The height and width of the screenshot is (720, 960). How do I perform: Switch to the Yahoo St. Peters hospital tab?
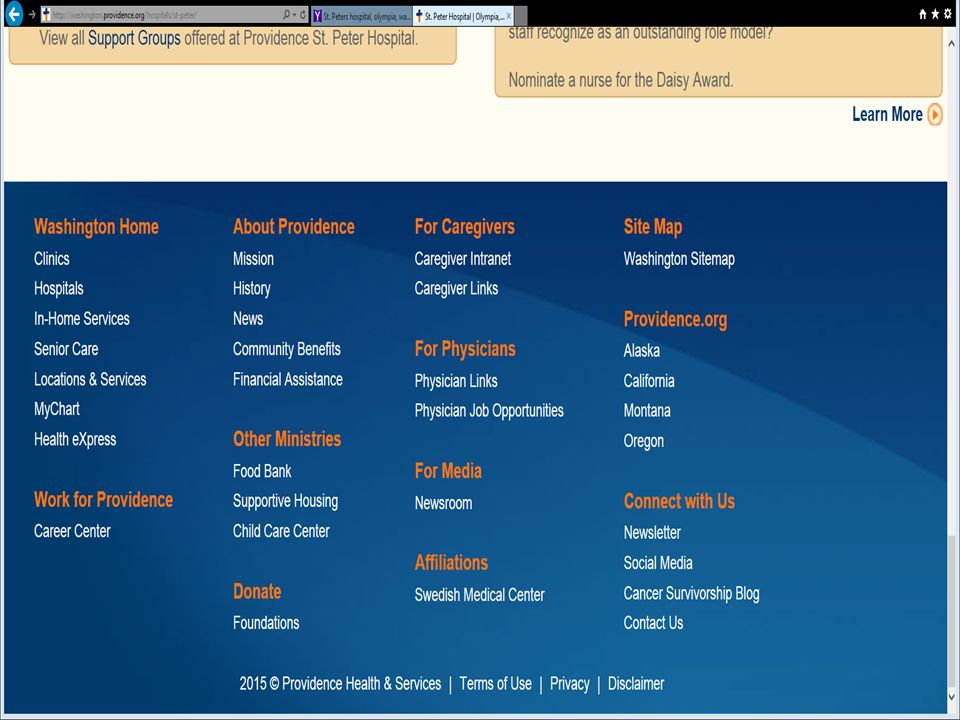pyautogui.click(x=362, y=17)
